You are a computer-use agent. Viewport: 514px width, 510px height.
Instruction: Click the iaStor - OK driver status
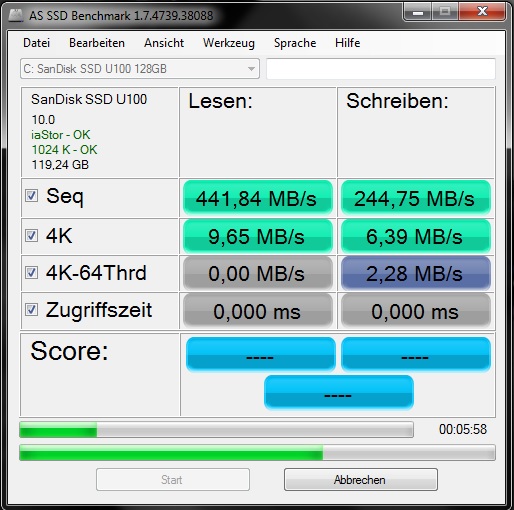pyautogui.click(x=61, y=135)
